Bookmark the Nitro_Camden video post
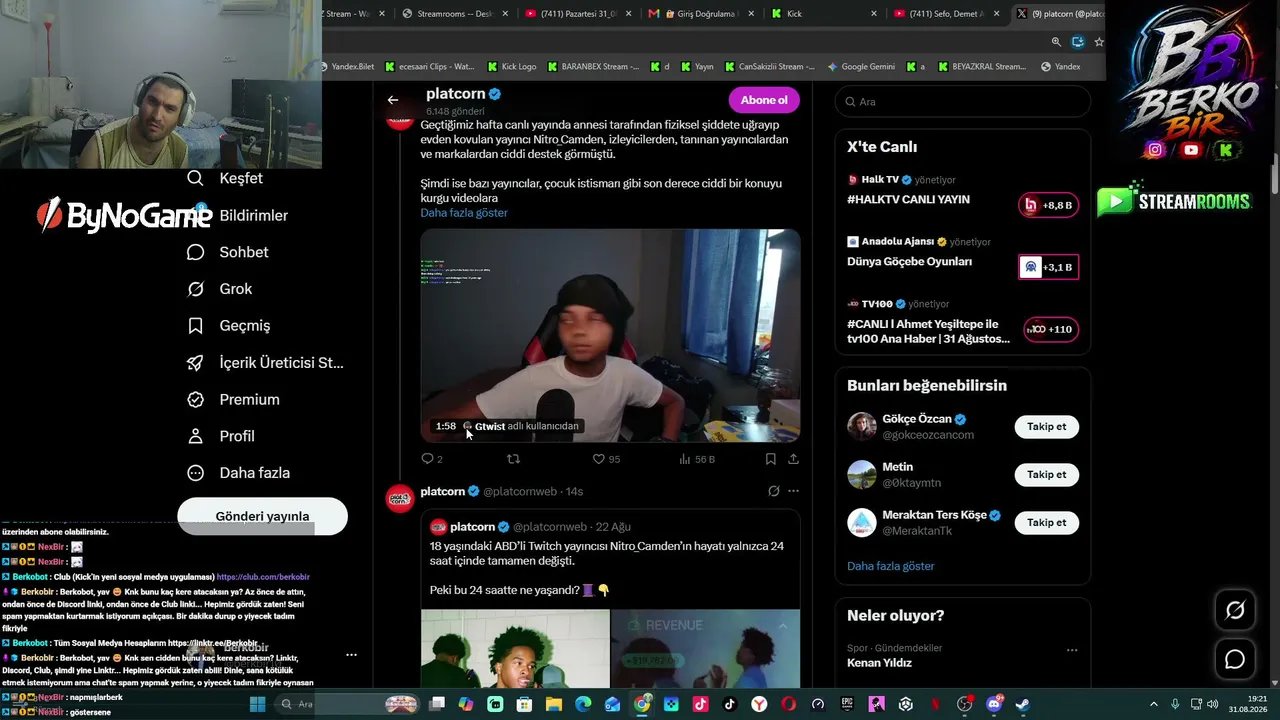This screenshot has width=1280, height=720. (770, 459)
